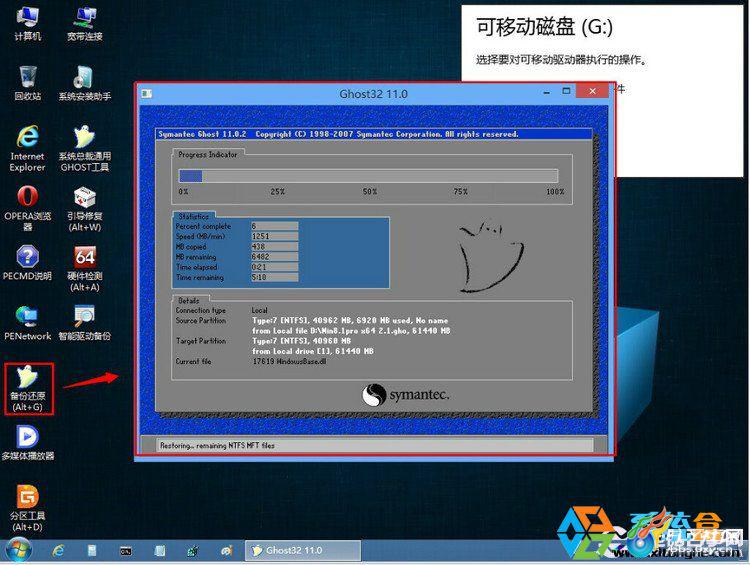This screenshot has width=750, height=565.
Task: Click the Time elapsed value 0:21
Action: pyautogui.click(x=274, y=267)
